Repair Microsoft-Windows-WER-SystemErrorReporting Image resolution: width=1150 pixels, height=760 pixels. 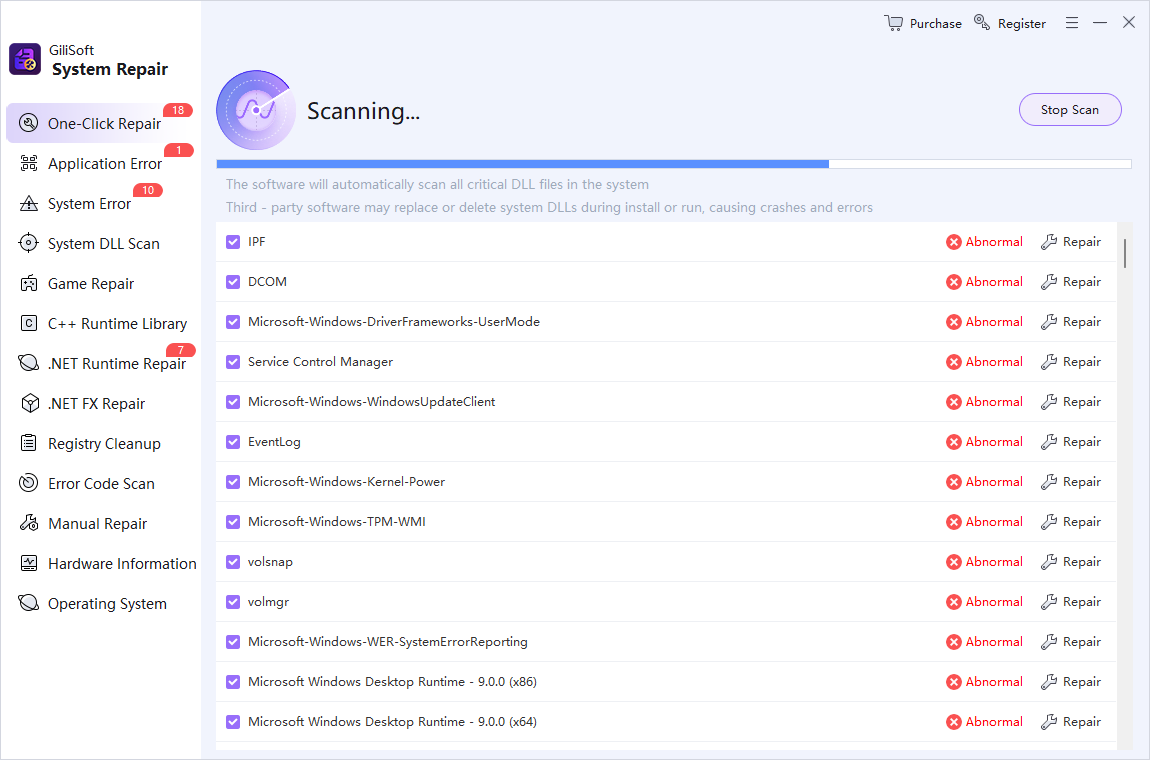point(1071,642)
